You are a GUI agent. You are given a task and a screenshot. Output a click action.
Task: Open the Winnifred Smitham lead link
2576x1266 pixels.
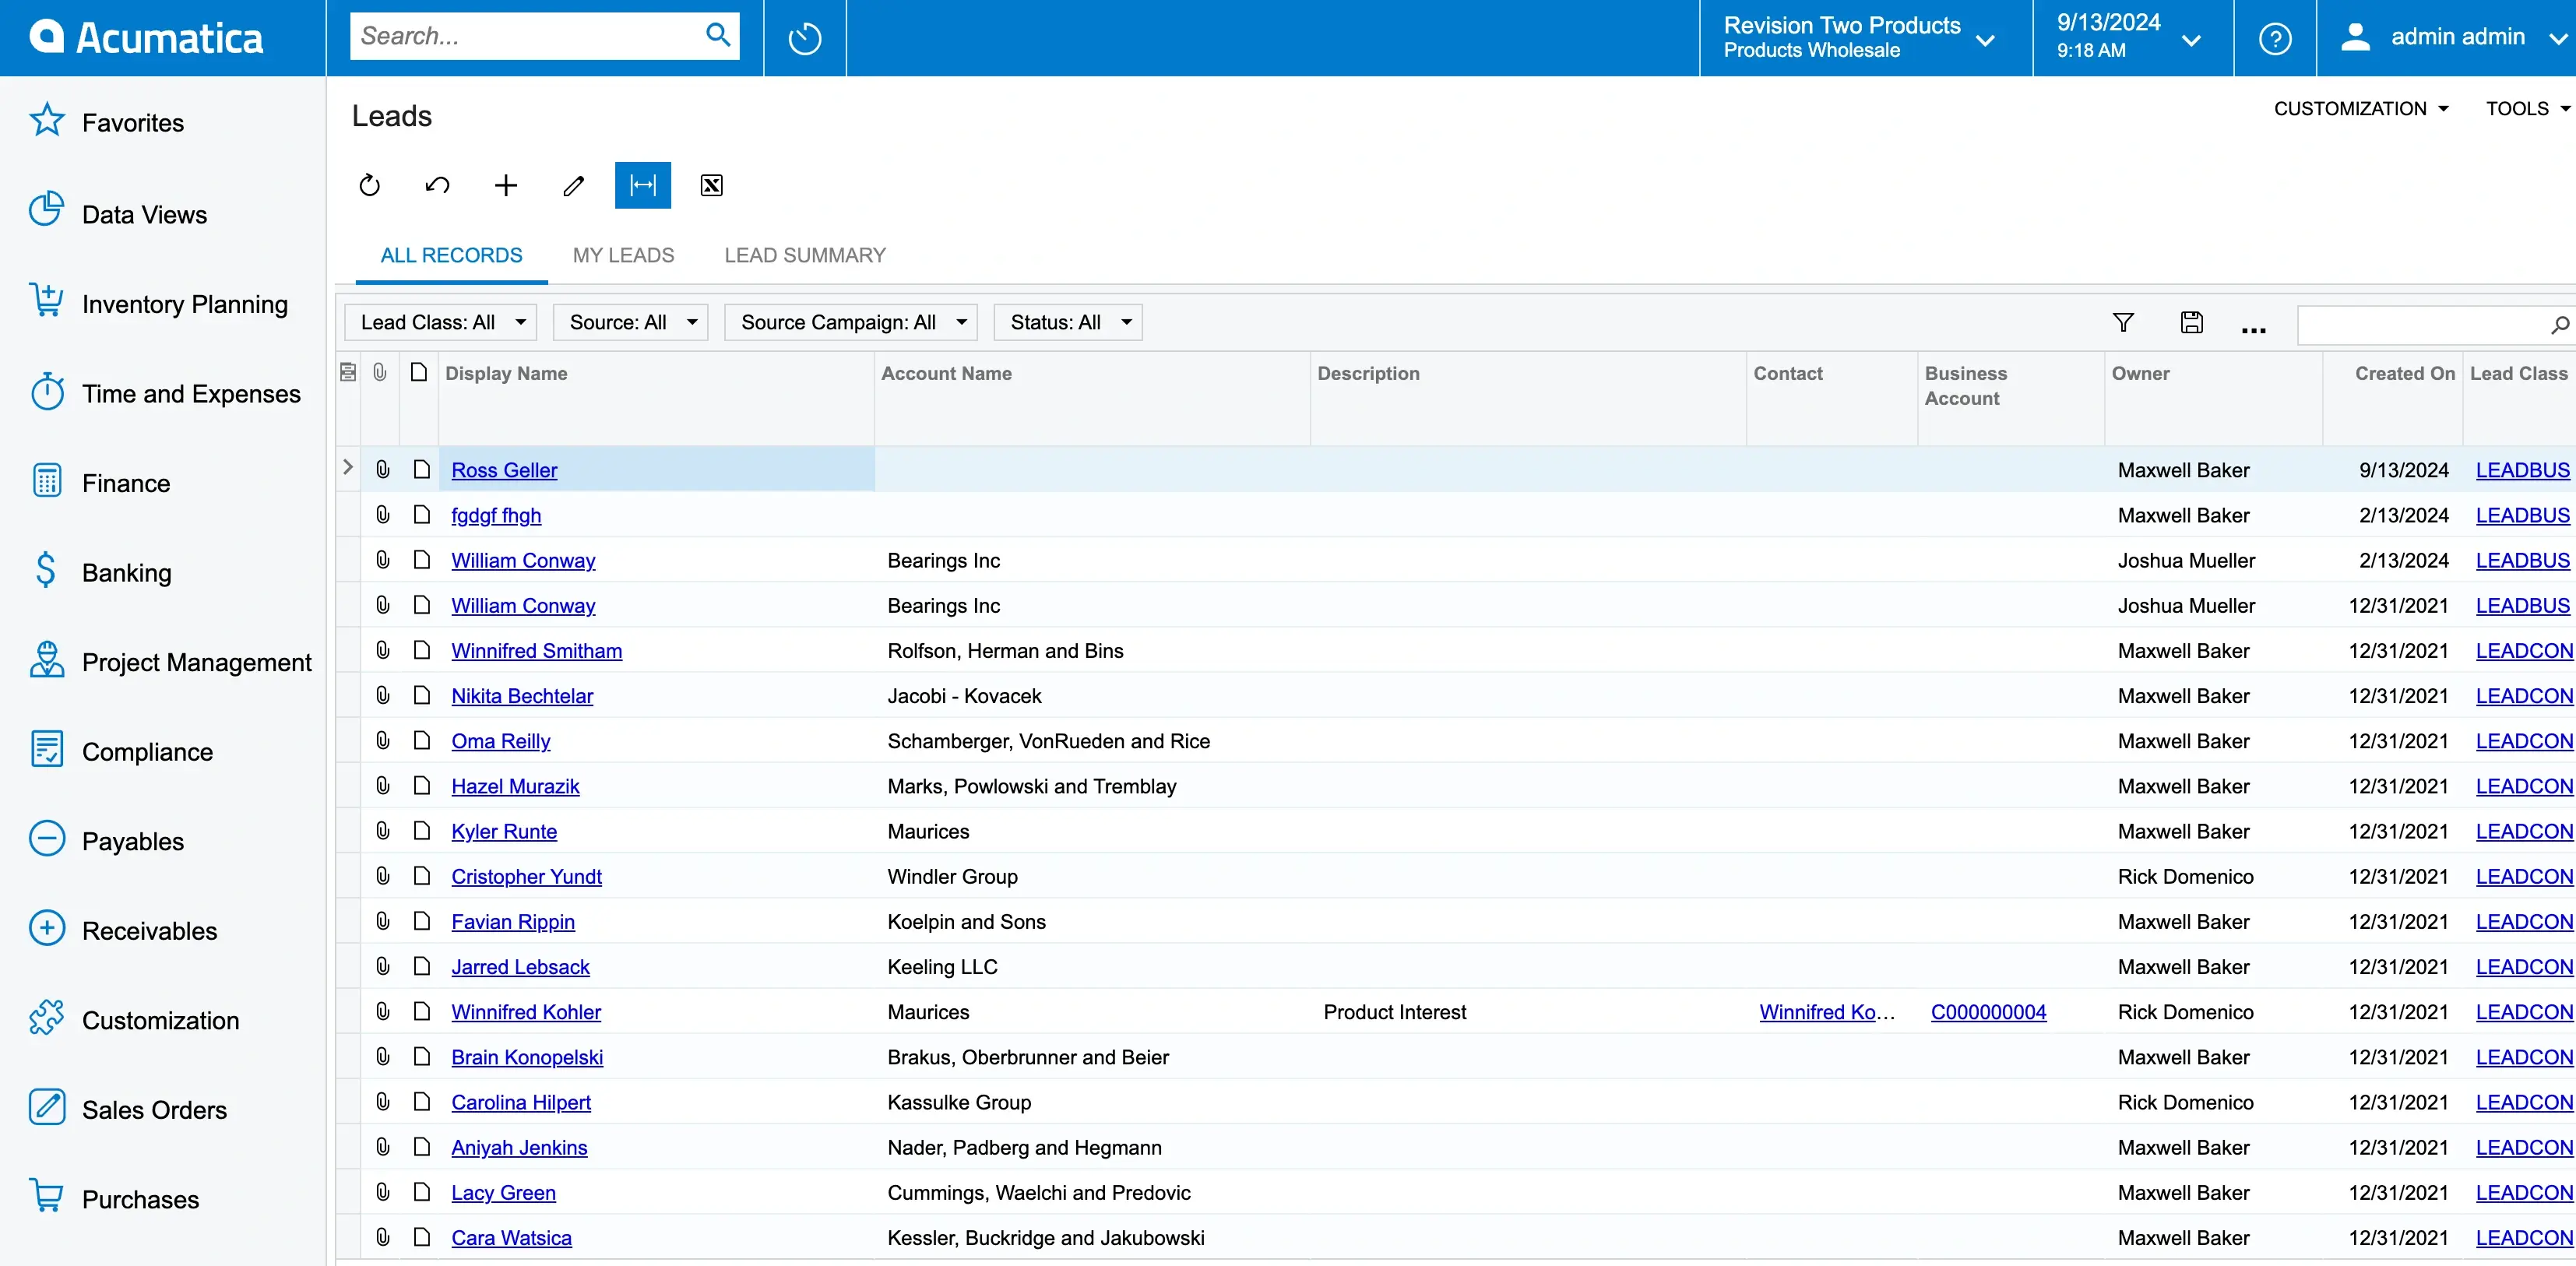pos(537,651)
